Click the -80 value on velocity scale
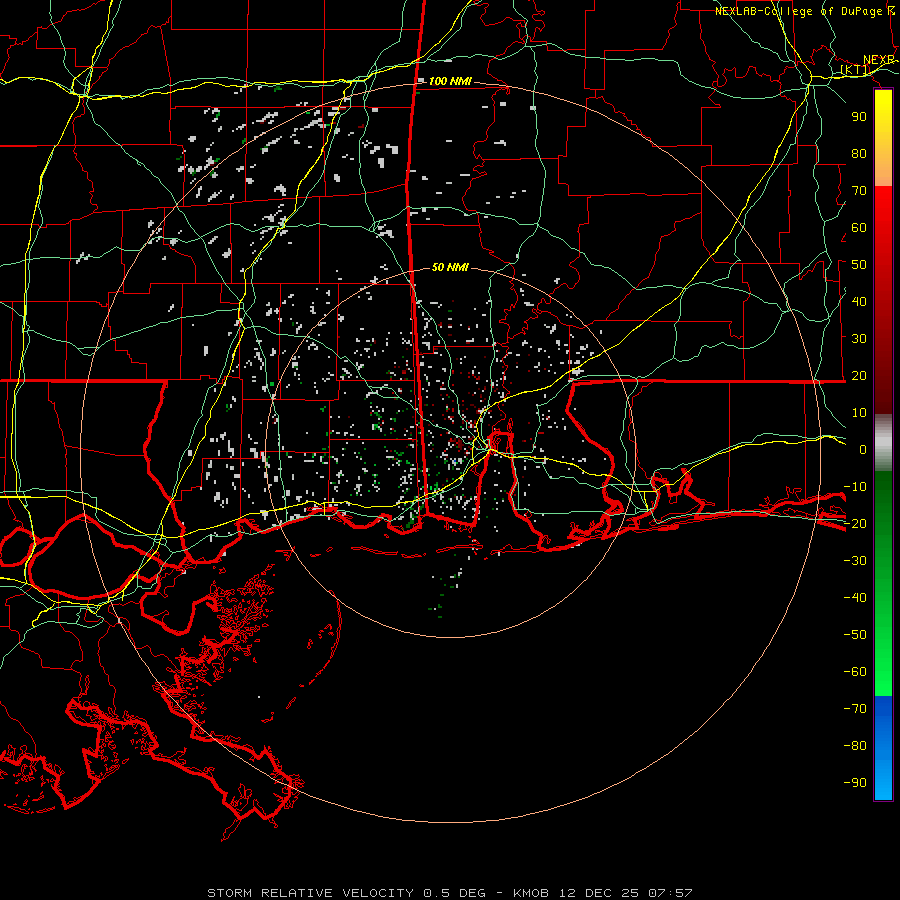The height and width of the screenshot is (900, 900). (x=855, y=746)
